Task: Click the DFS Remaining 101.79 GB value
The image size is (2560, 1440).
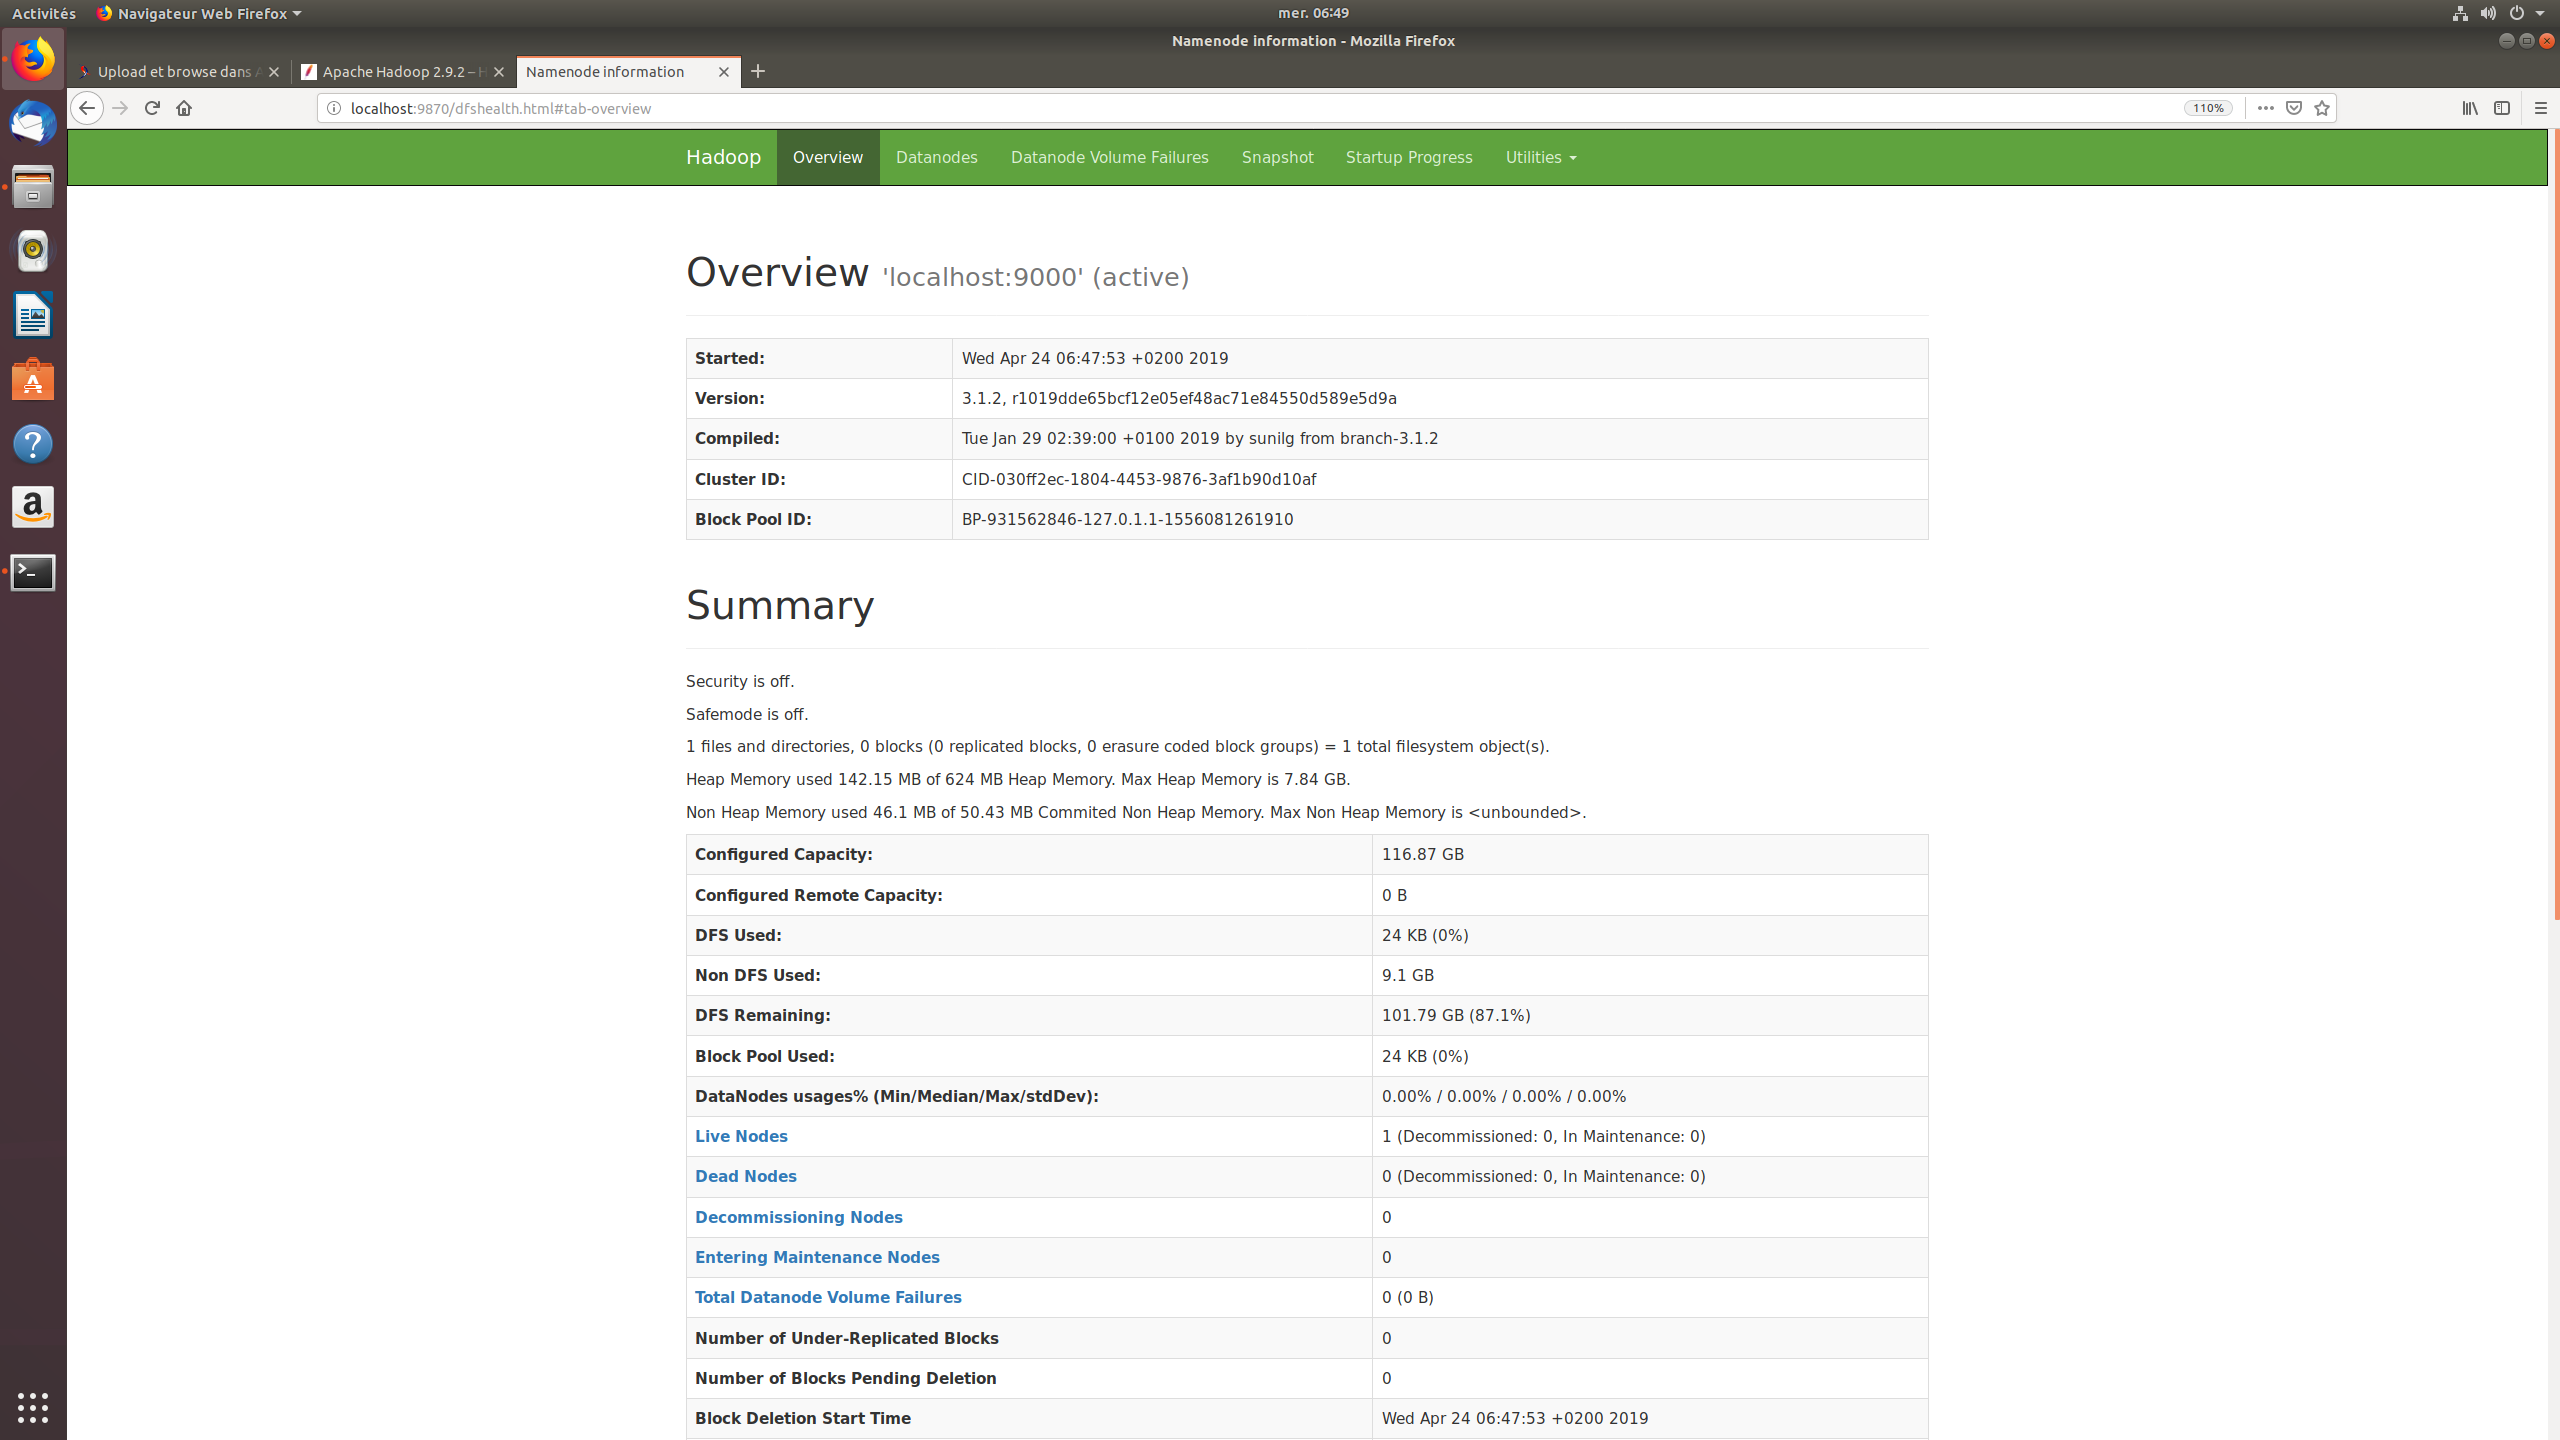Action: pos(1456,1015)
